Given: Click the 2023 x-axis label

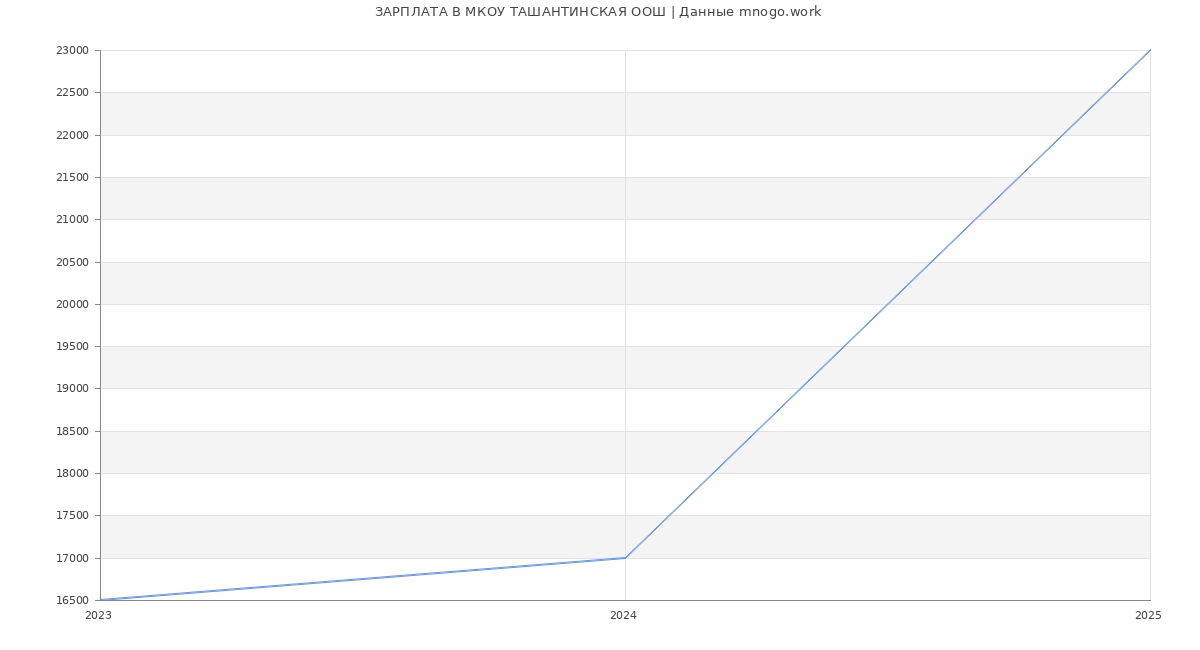Looking at the screenshot, I should point(98,616).
